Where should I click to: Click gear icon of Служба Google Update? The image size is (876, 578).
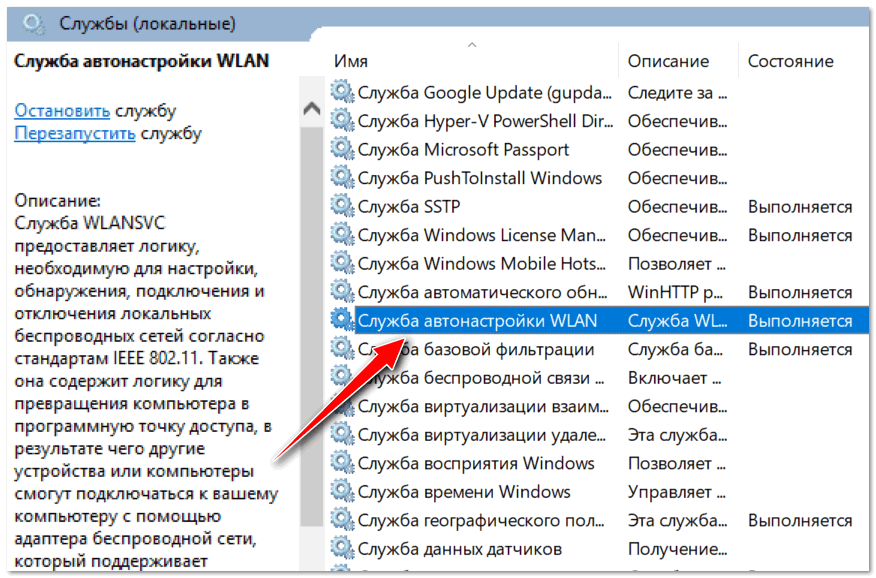[x=342, y=93]
